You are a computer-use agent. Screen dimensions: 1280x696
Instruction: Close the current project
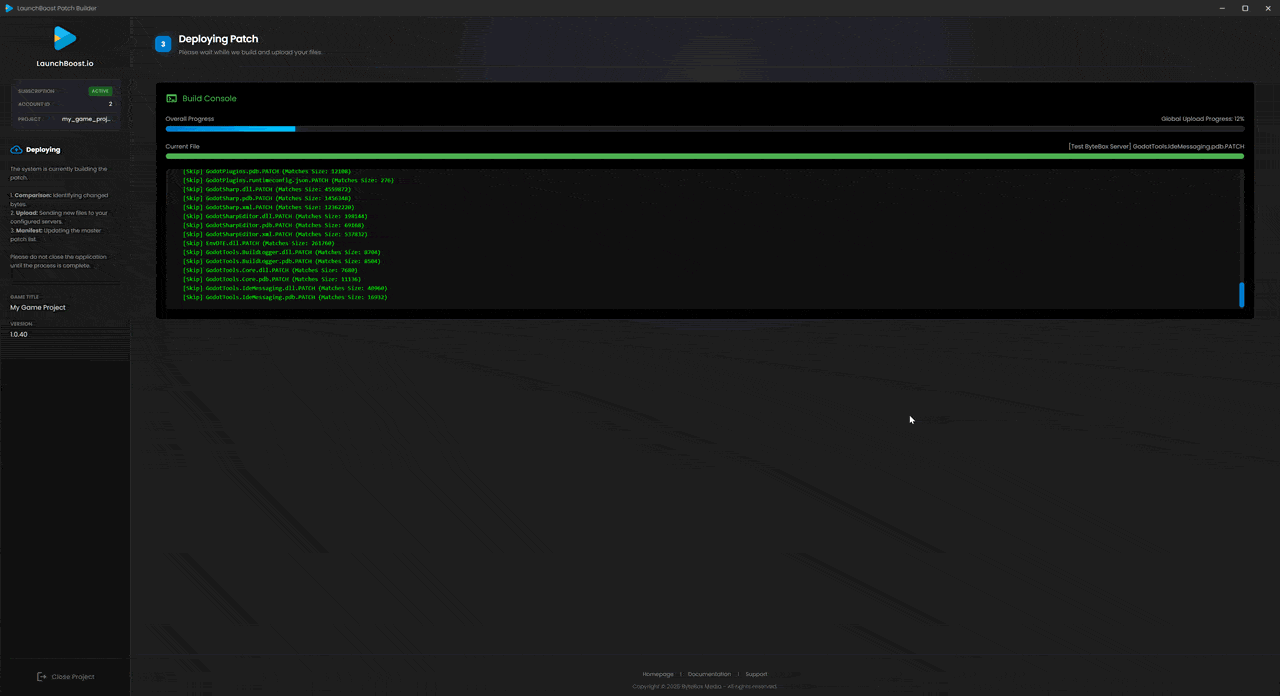66,677
